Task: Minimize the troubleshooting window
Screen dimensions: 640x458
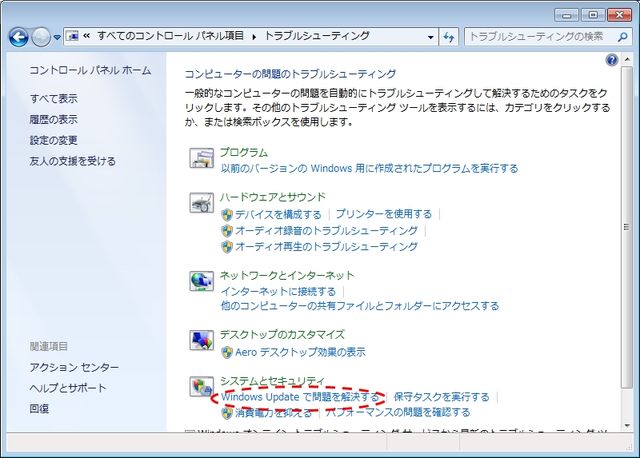Action: (x=567, y=15)
